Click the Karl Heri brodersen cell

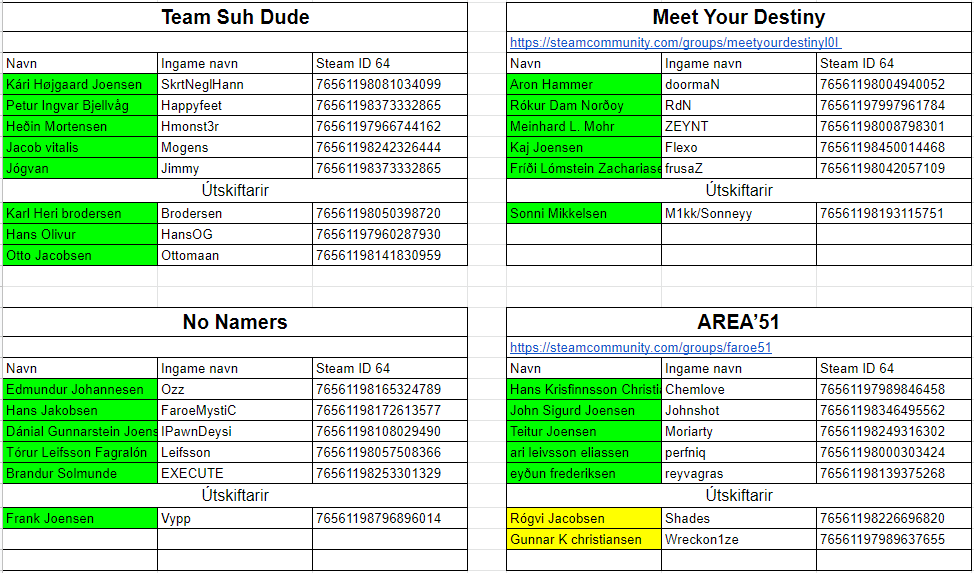(80, 214)
